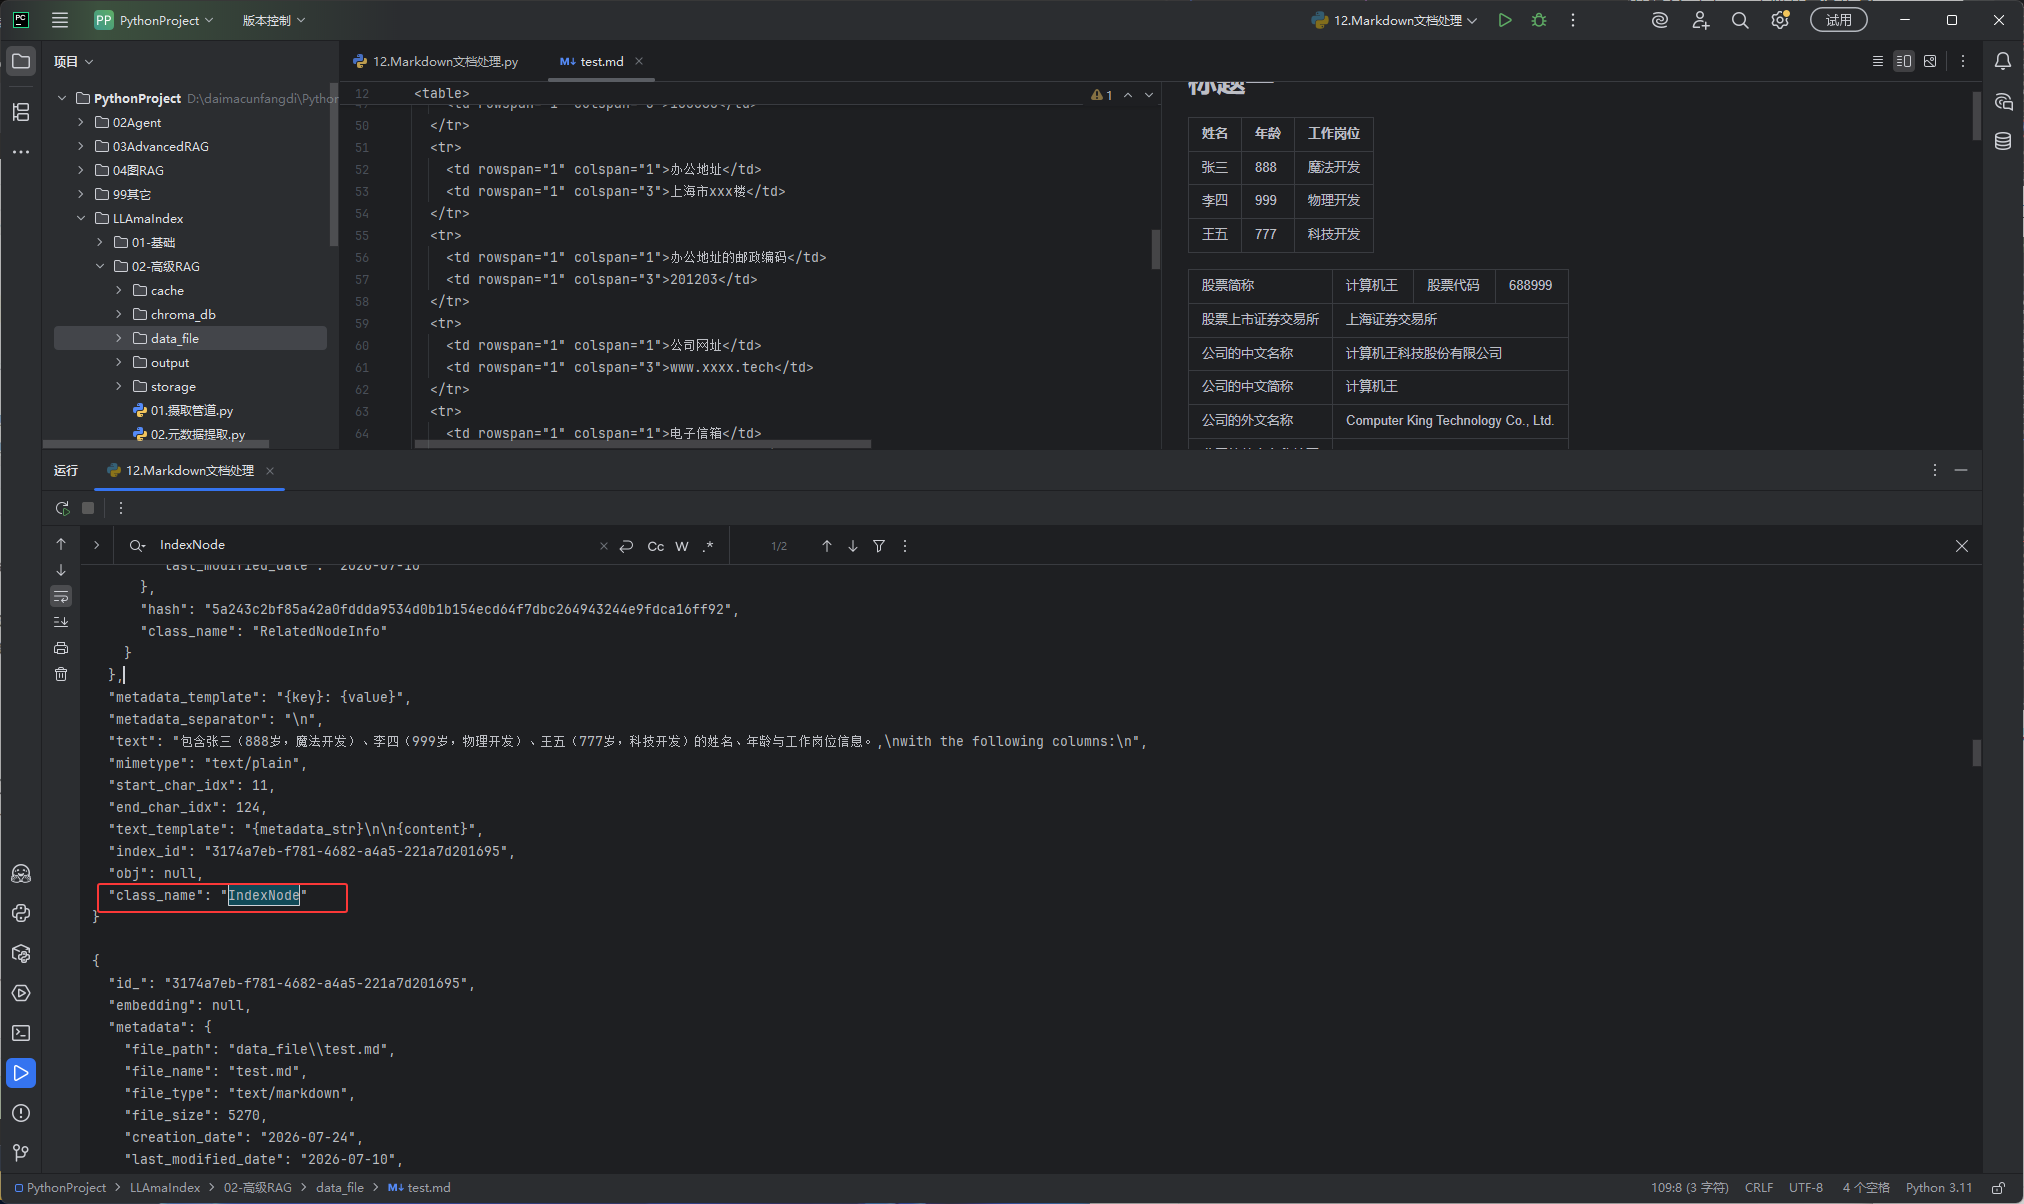Close the console search bar

1962,546
